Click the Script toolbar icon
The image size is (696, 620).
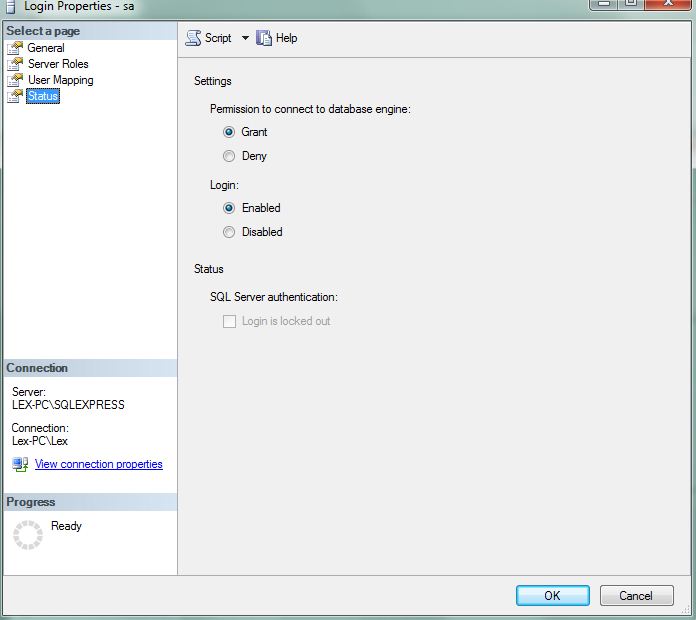coord(193,38)
